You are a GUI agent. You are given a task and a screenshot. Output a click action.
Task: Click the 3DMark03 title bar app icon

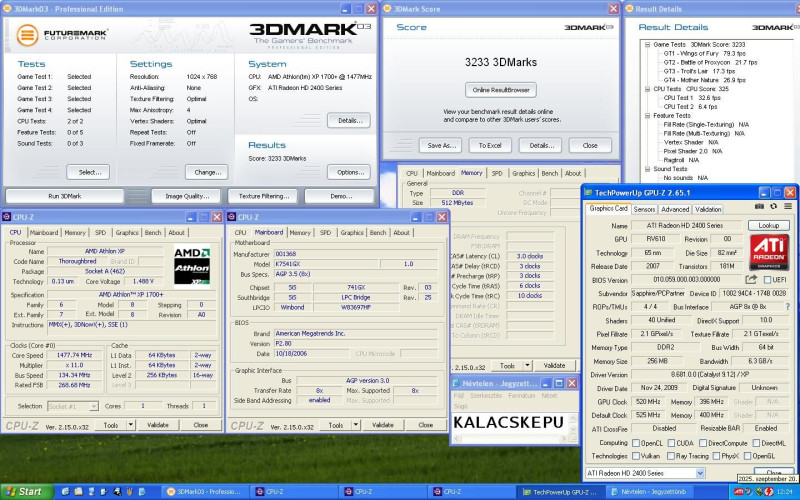point(7,9)
